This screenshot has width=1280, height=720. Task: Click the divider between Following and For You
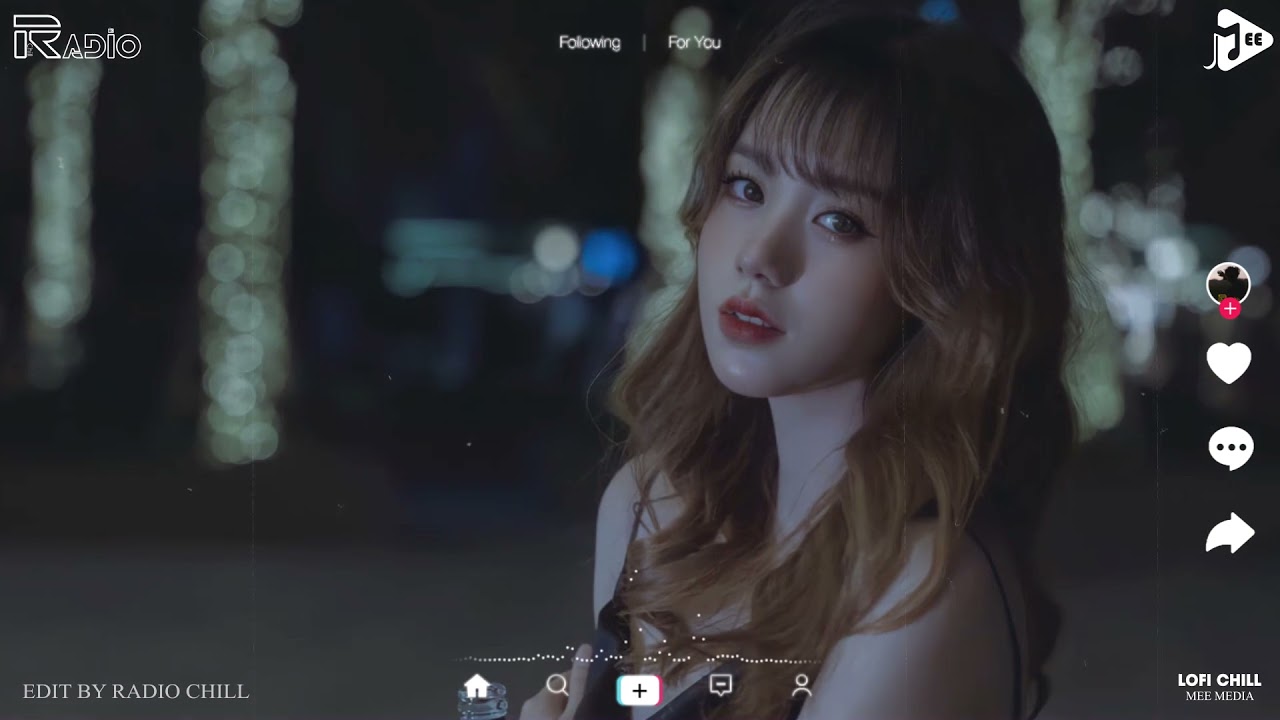[644, 42]
